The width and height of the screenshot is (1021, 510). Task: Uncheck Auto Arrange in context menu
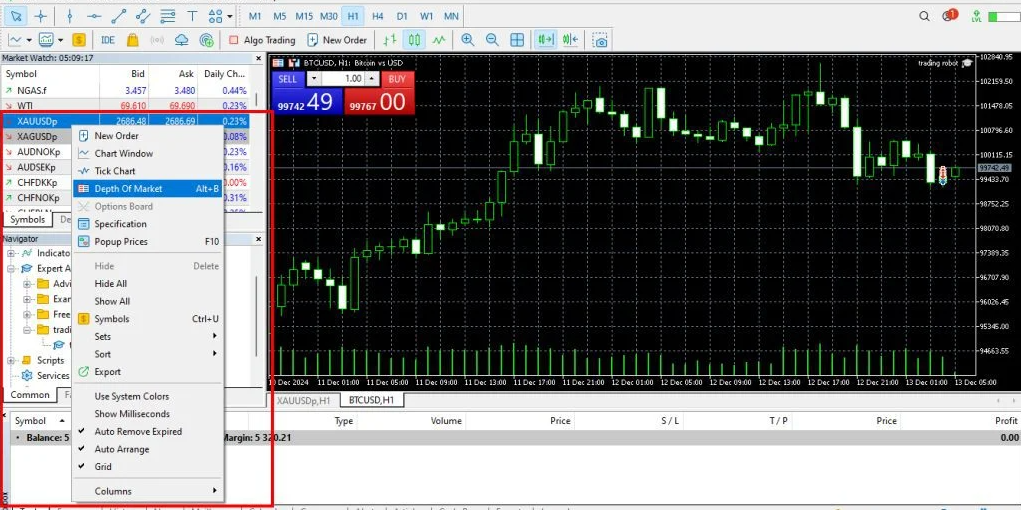point(121,449)
